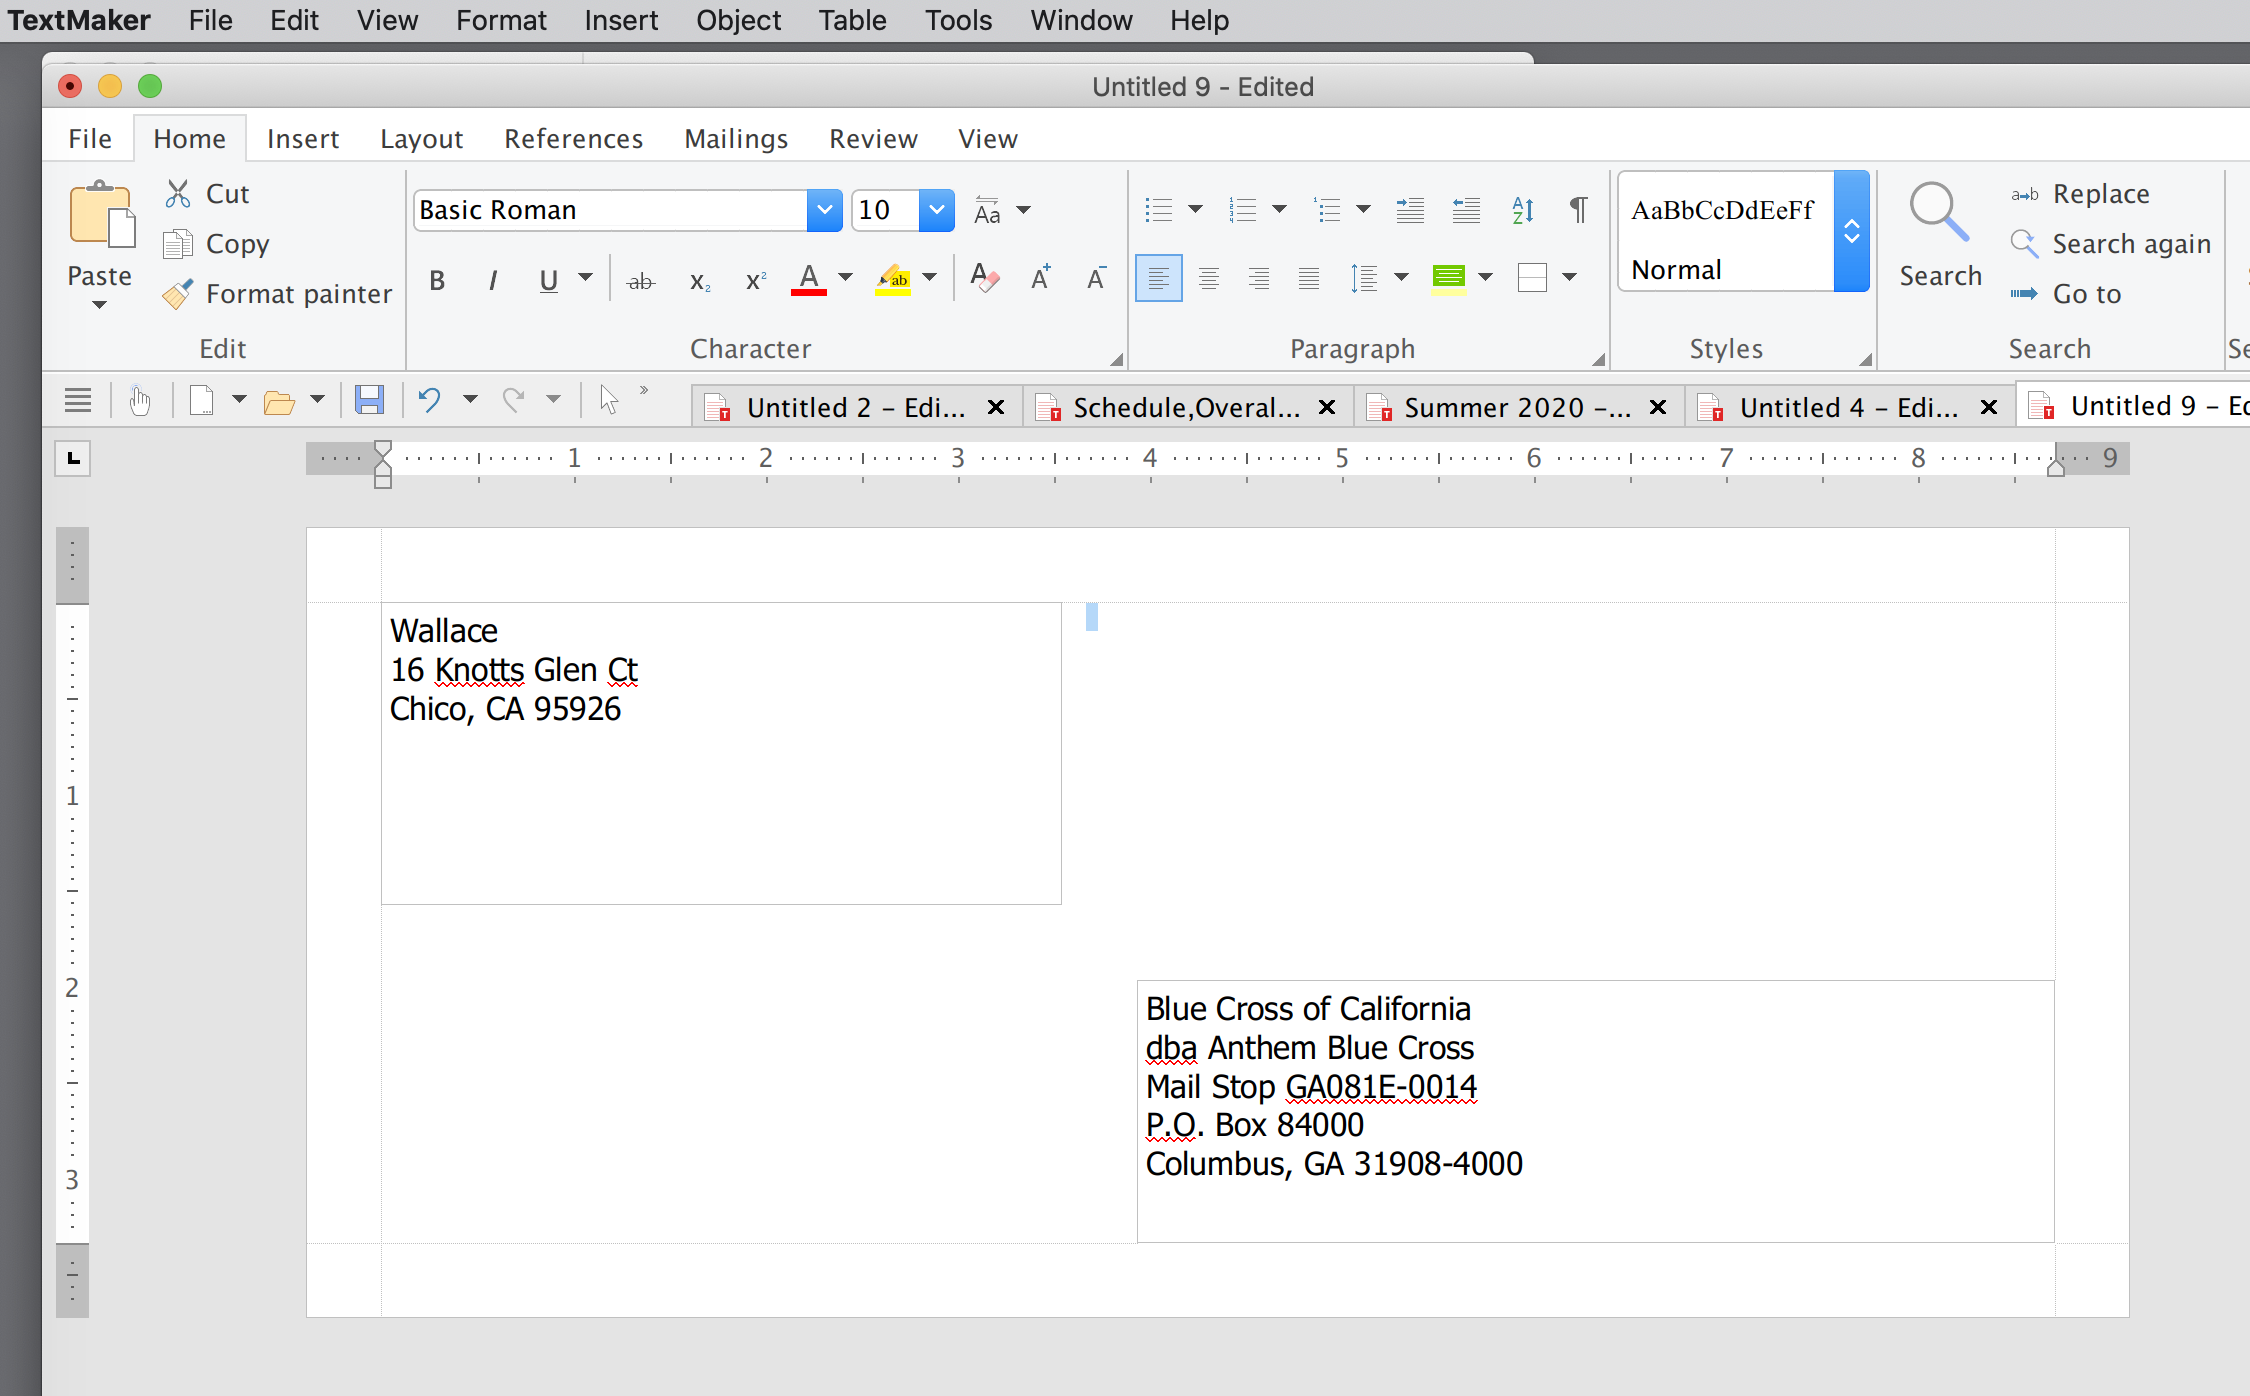Image resolution: width=2250 pixels, height=1396 pixels.
Task: Click the Go to button
Action: point(2085,294)
